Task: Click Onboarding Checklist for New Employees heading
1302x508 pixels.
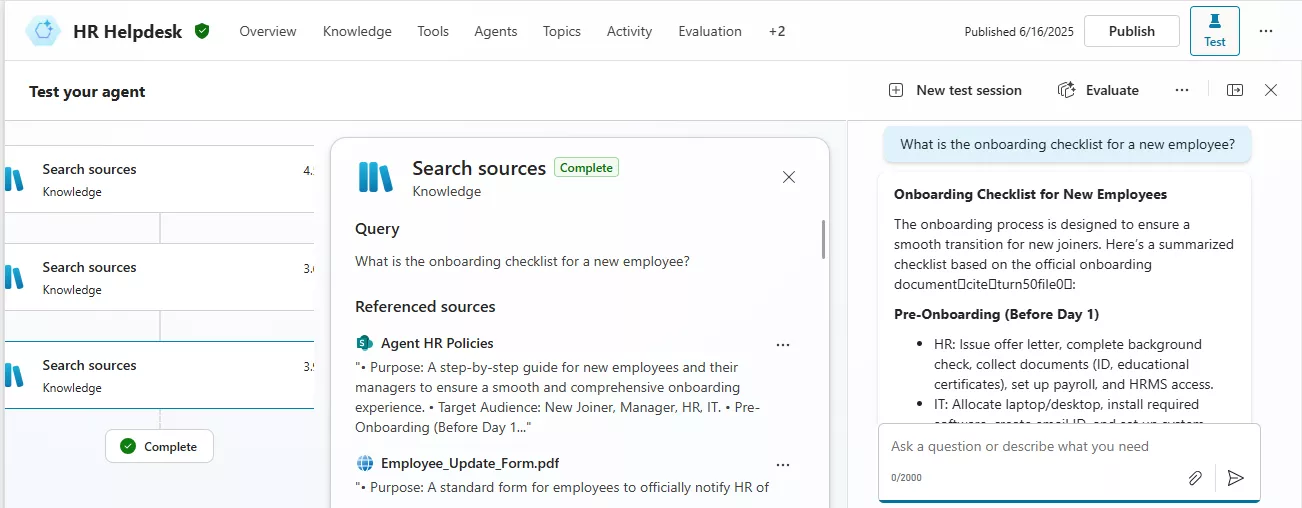Action: click(x=1031, y=194)
